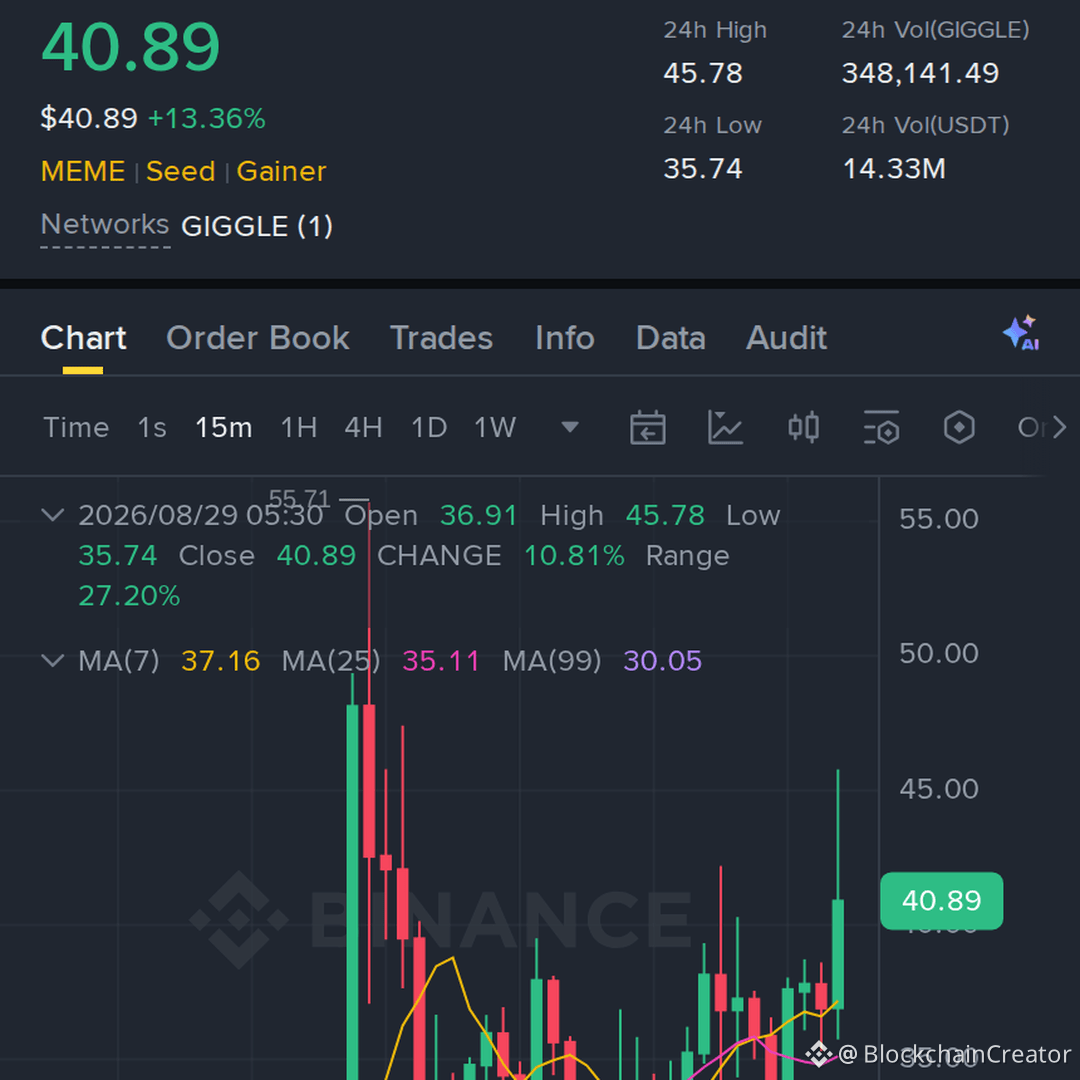1080x1080 pixels.
Task: Open more time intervals dropdown arrow
Action: tap(570, 427)
